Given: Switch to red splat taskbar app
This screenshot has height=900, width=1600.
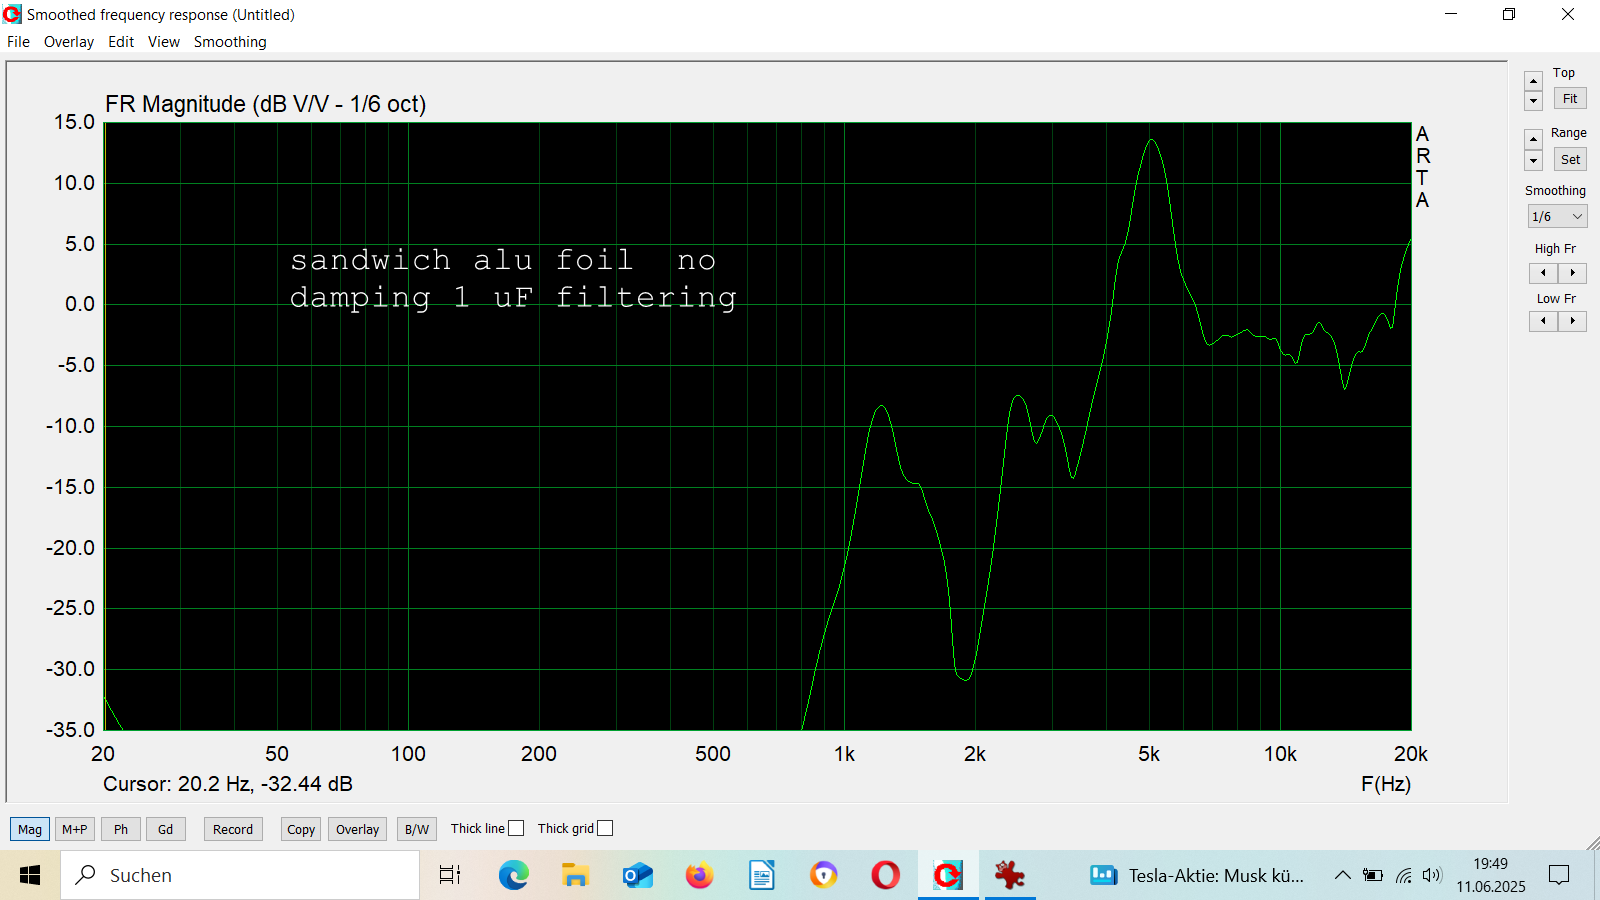Looking at the screenshot, I should coord(1010,875).
